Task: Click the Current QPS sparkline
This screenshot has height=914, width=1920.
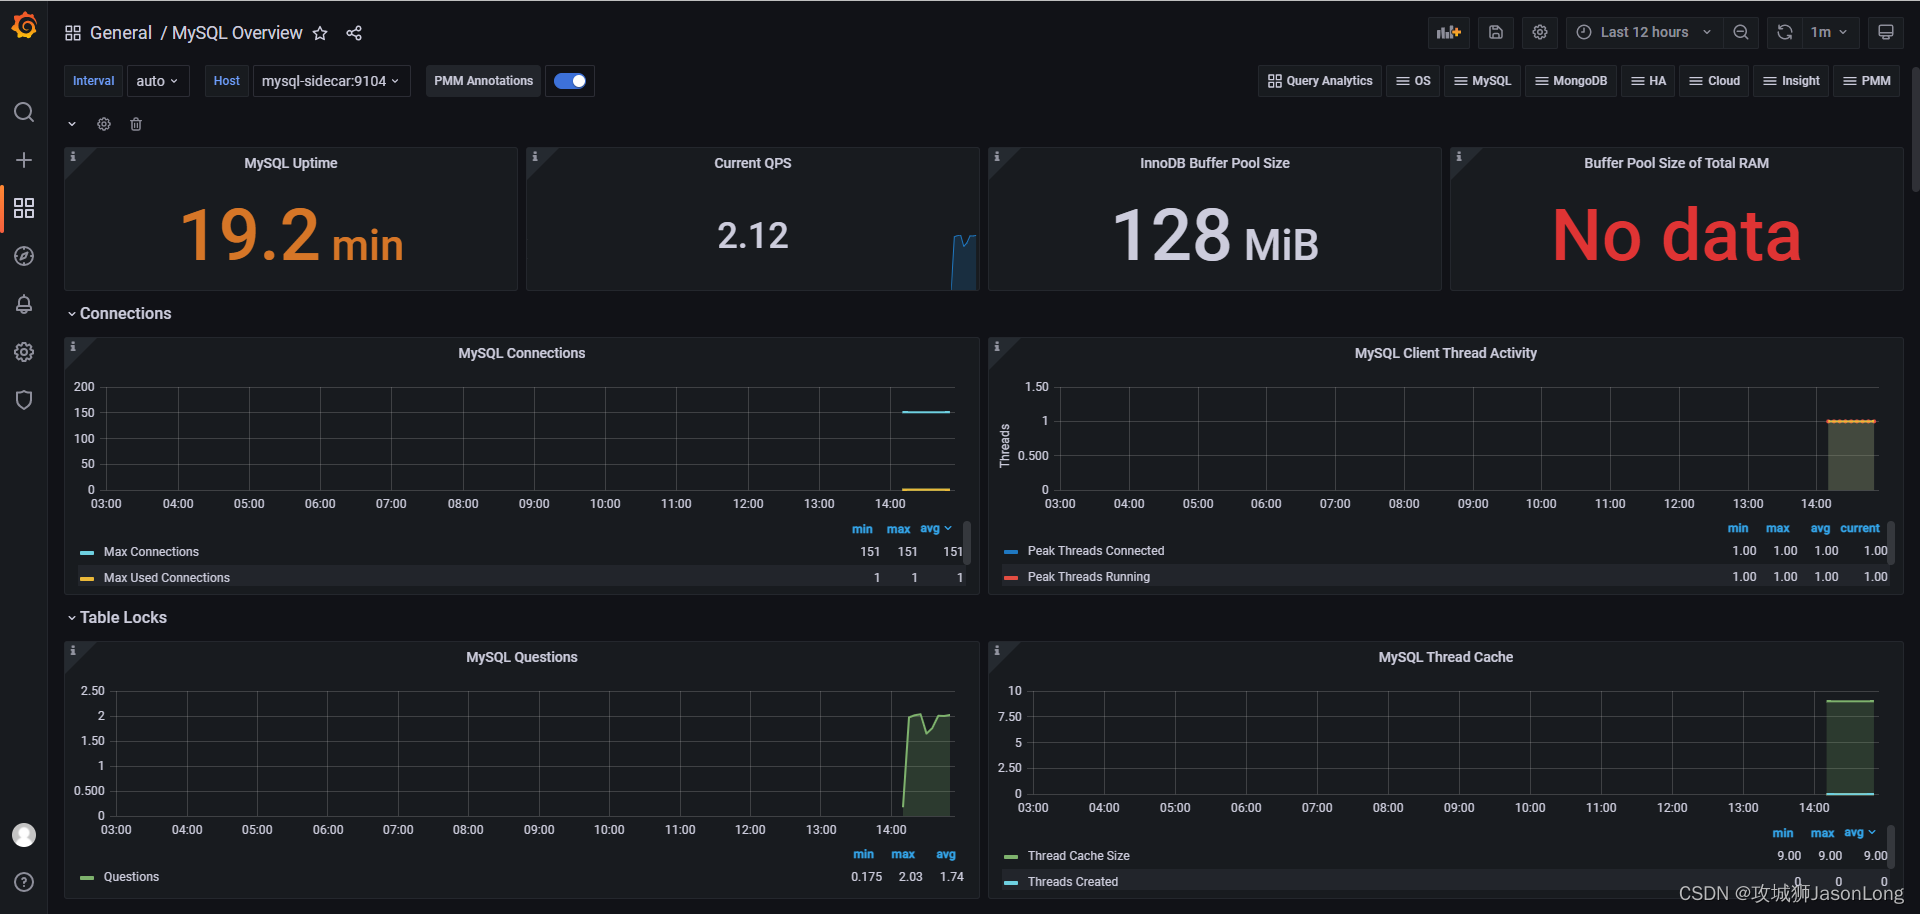Action: pyautogui.click(x=963, y=262)
